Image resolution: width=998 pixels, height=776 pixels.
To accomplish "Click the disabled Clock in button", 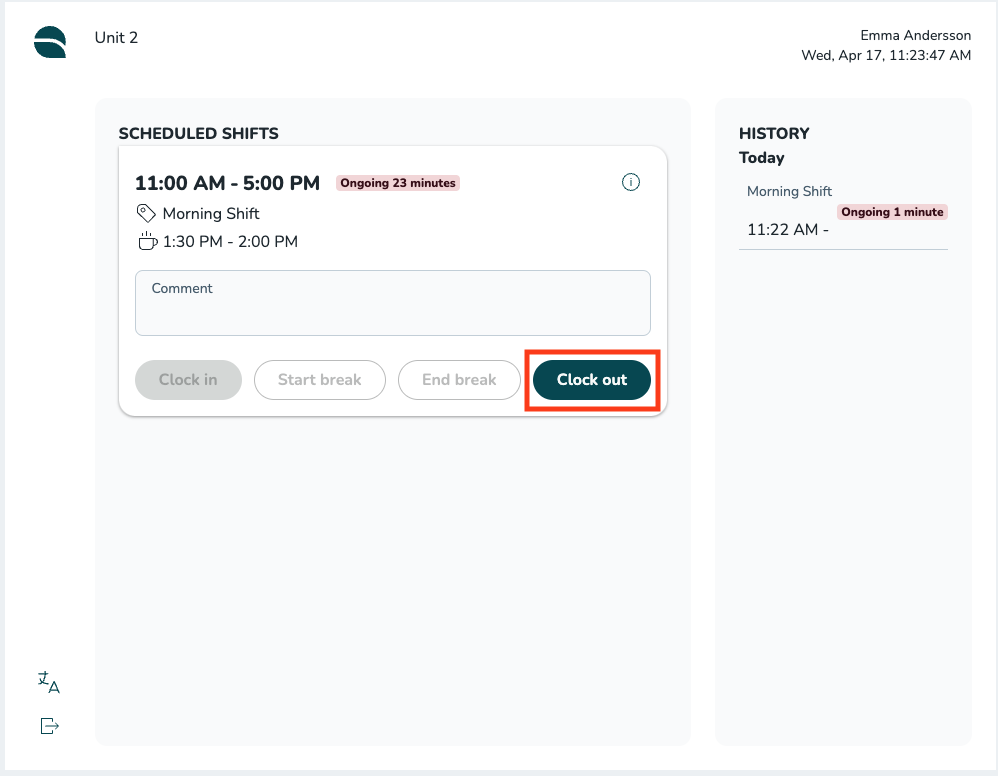I will point(188,380).
